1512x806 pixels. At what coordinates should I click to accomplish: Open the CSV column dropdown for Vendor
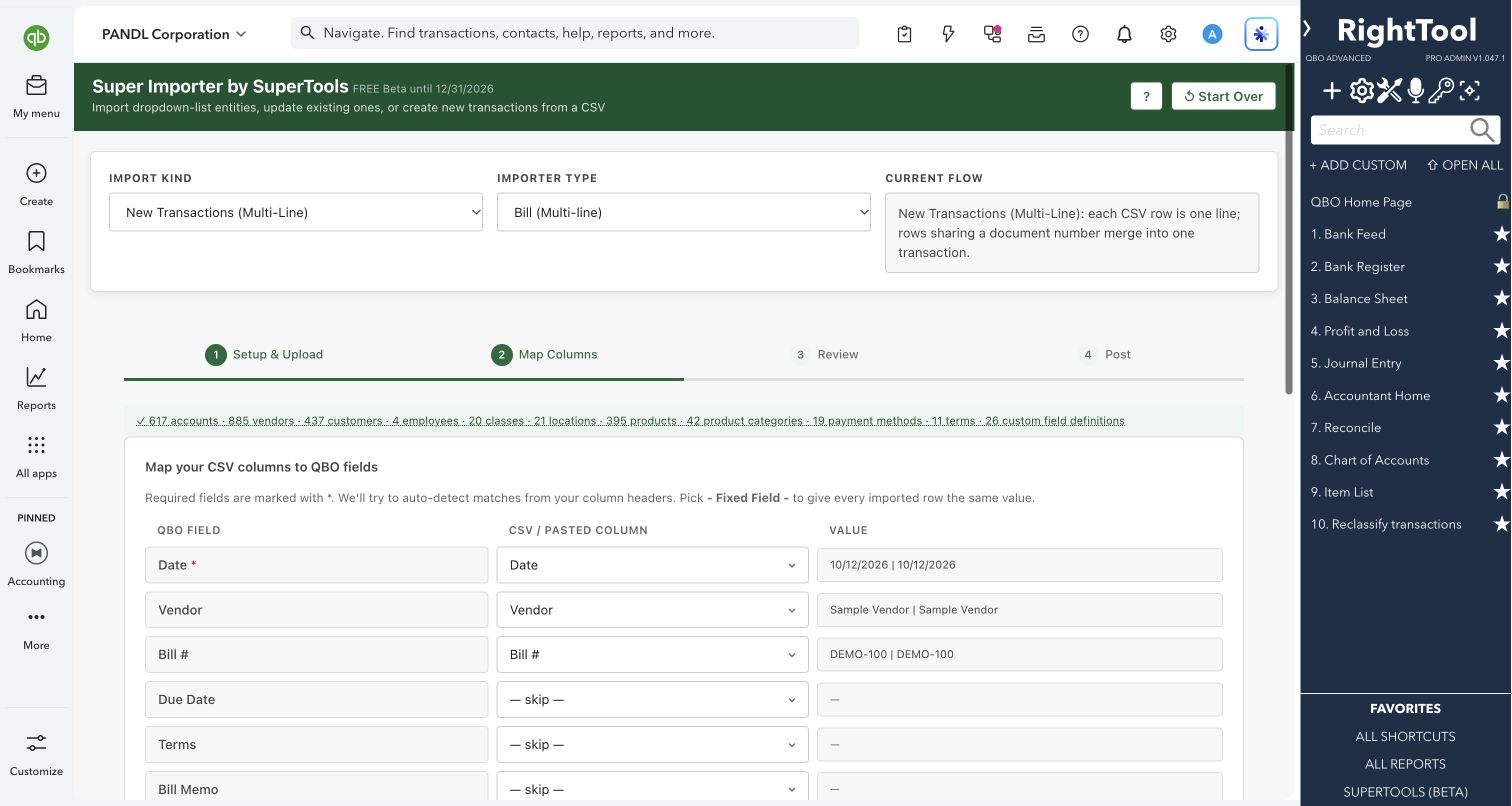[652, 610]
